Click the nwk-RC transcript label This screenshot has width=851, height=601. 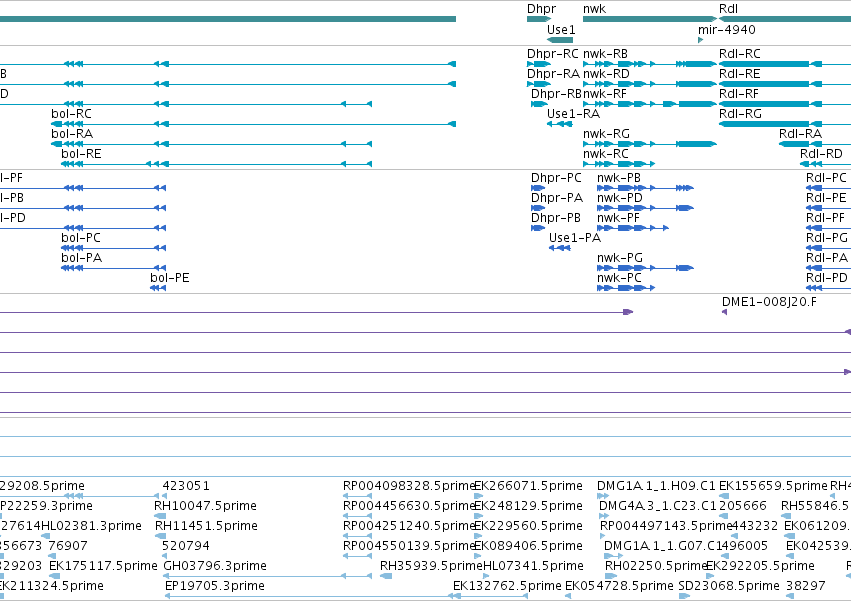(x=606, y=154)
